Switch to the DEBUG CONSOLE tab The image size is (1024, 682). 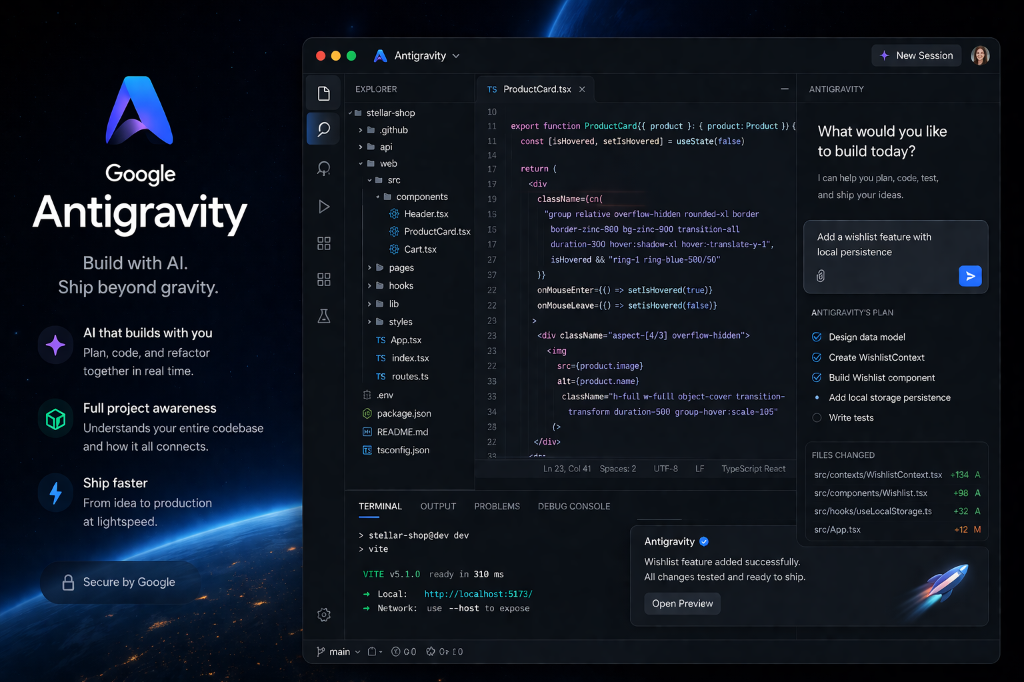574,506
